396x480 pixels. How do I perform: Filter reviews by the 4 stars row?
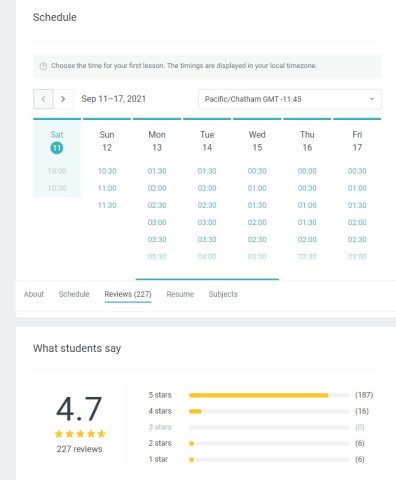click(259, 411)
